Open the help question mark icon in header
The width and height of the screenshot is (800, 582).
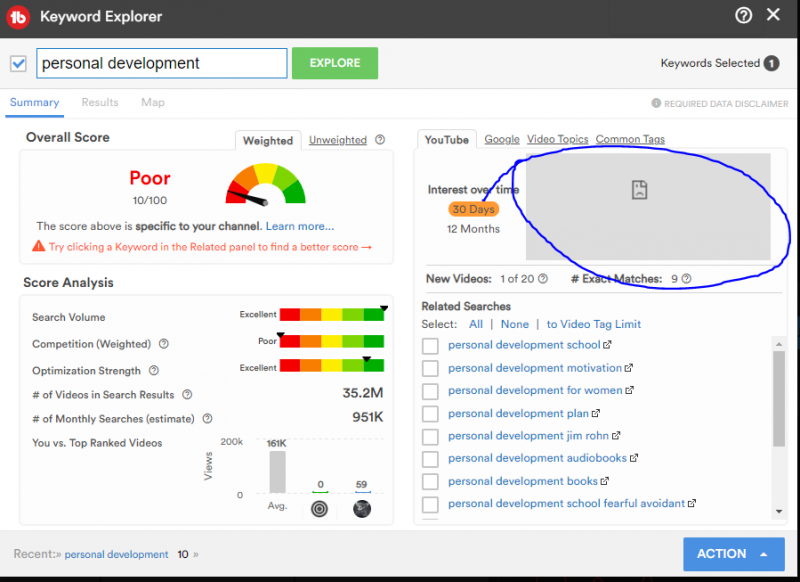tap(743, 15)
